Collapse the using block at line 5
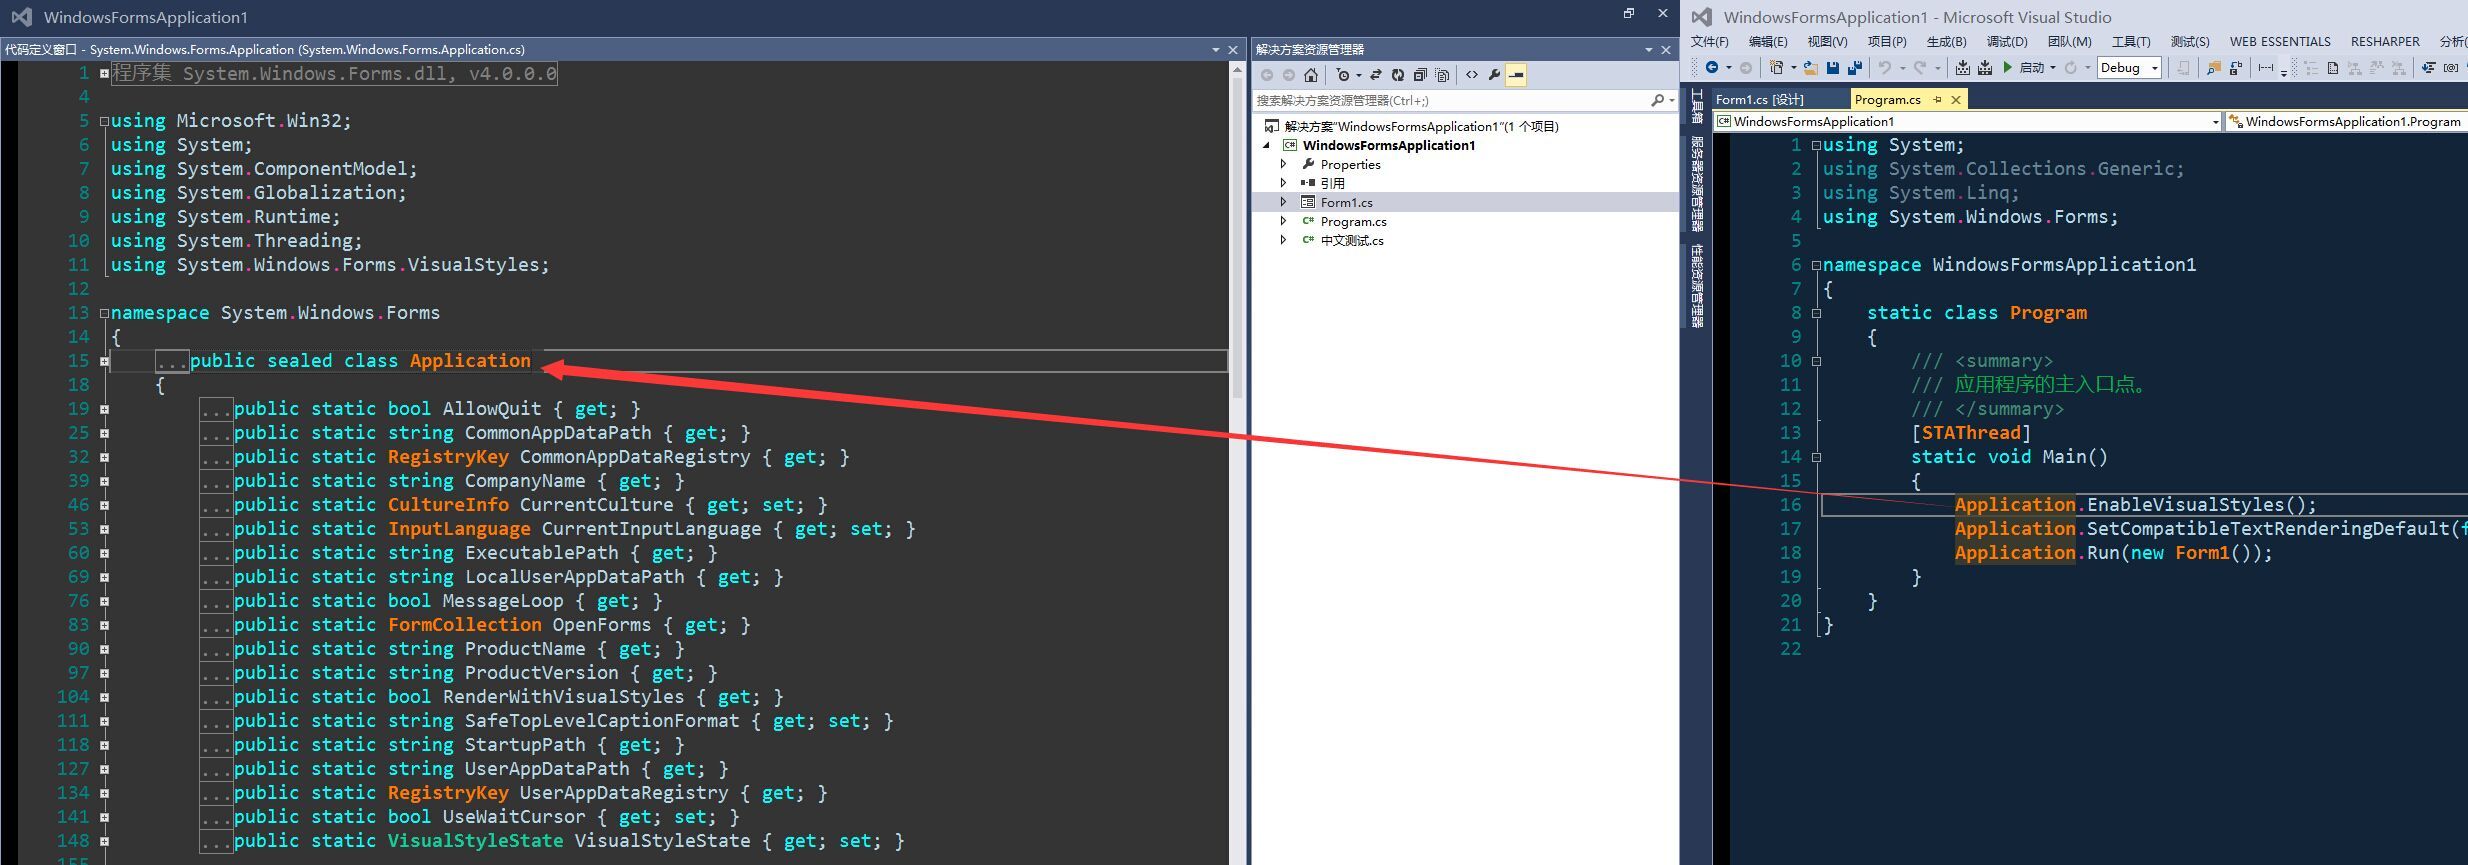The width and height of the screenshot is (2468, 865). pos(104,121)
